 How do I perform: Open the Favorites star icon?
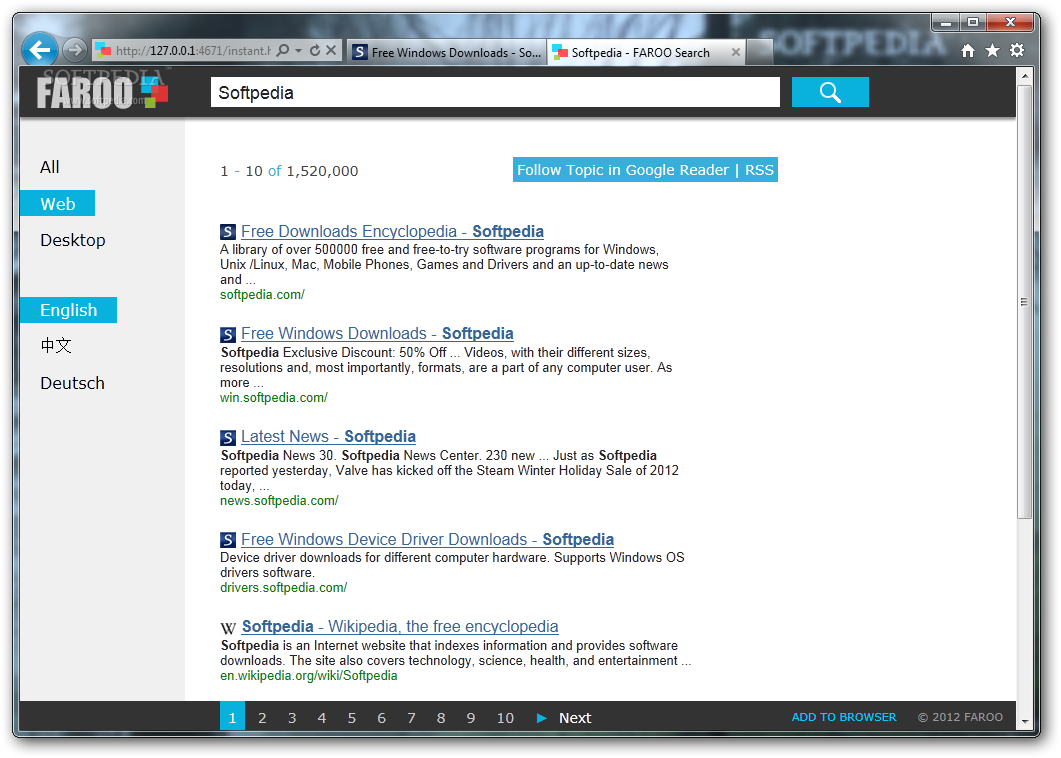pyautogui.click(x=992, y=51)
